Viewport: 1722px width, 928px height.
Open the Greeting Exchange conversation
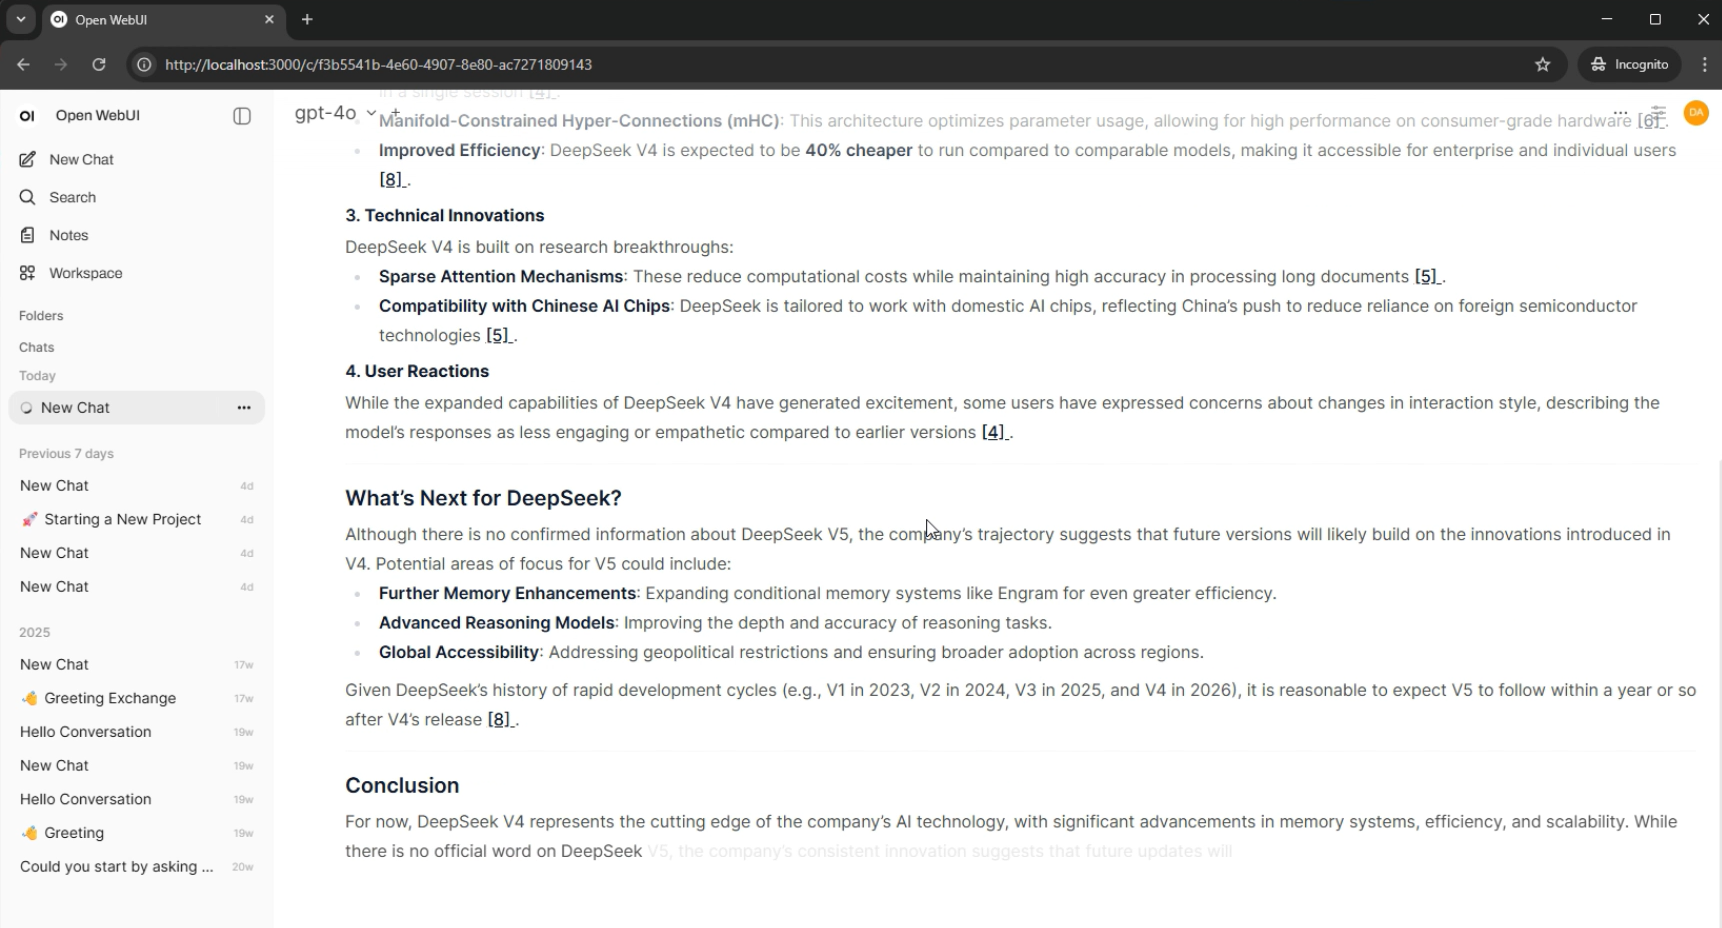pyautogui.click(x=108, y=698)
